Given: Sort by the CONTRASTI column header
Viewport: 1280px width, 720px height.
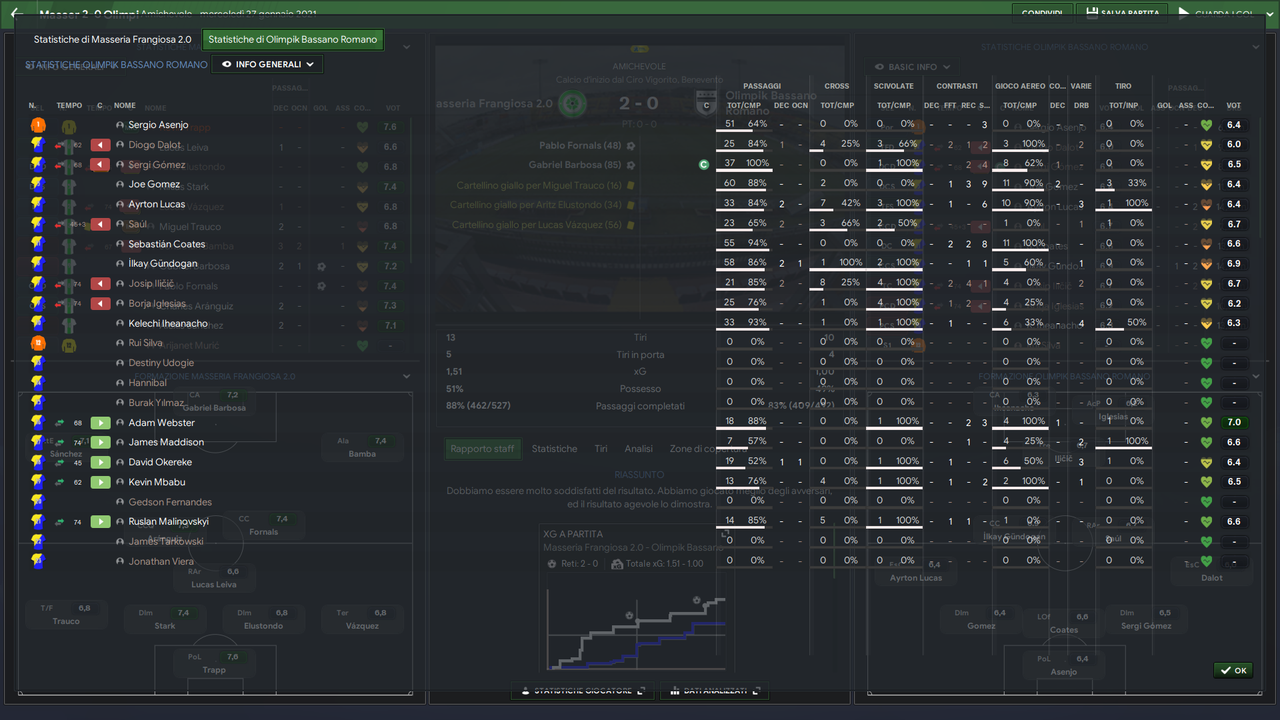Looking at the screenshot, I should coord(957,86).
